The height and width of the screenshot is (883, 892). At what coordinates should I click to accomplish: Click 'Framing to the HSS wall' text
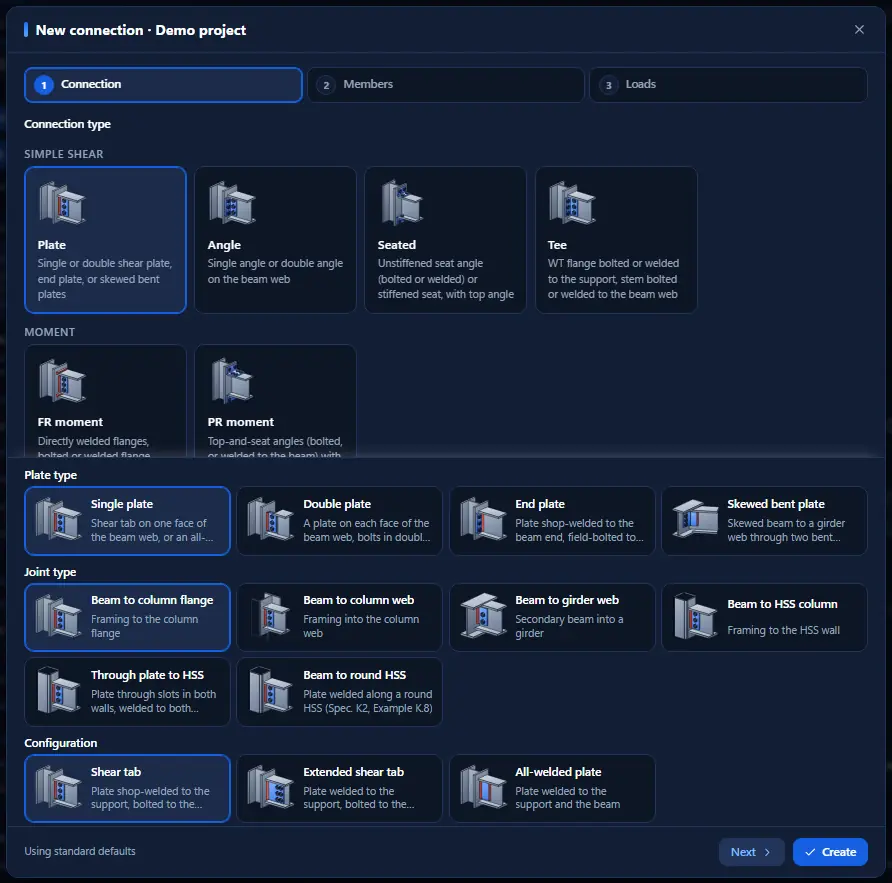click(x=783, y=630)
